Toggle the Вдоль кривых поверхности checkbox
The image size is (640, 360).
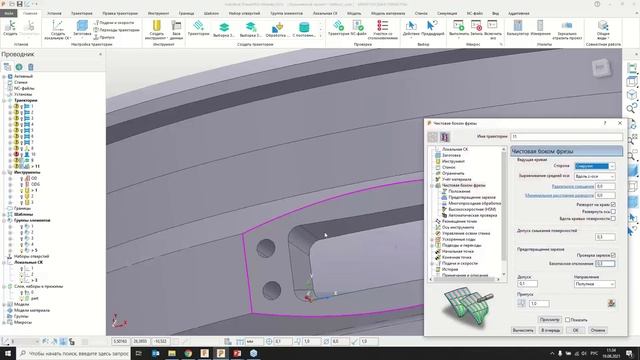(x=613, y=219)
